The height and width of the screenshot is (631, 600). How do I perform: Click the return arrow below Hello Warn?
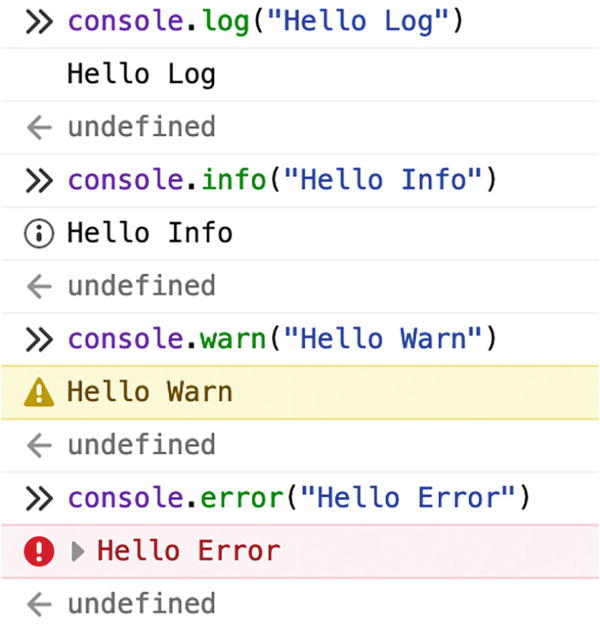tap(37, 445)
